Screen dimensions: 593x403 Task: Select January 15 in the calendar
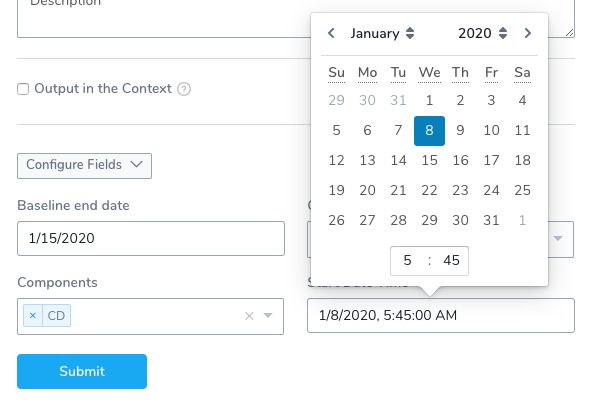click(429, 160)
